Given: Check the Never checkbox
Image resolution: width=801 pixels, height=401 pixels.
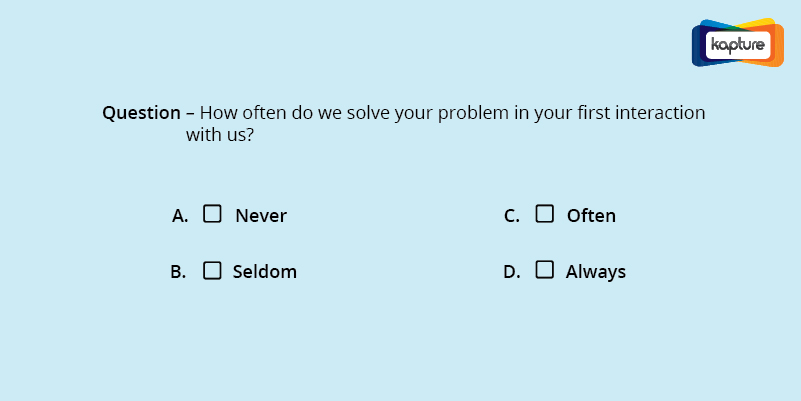Looking at the screenshot, I should pyautogui.click(x=212, y=214).
